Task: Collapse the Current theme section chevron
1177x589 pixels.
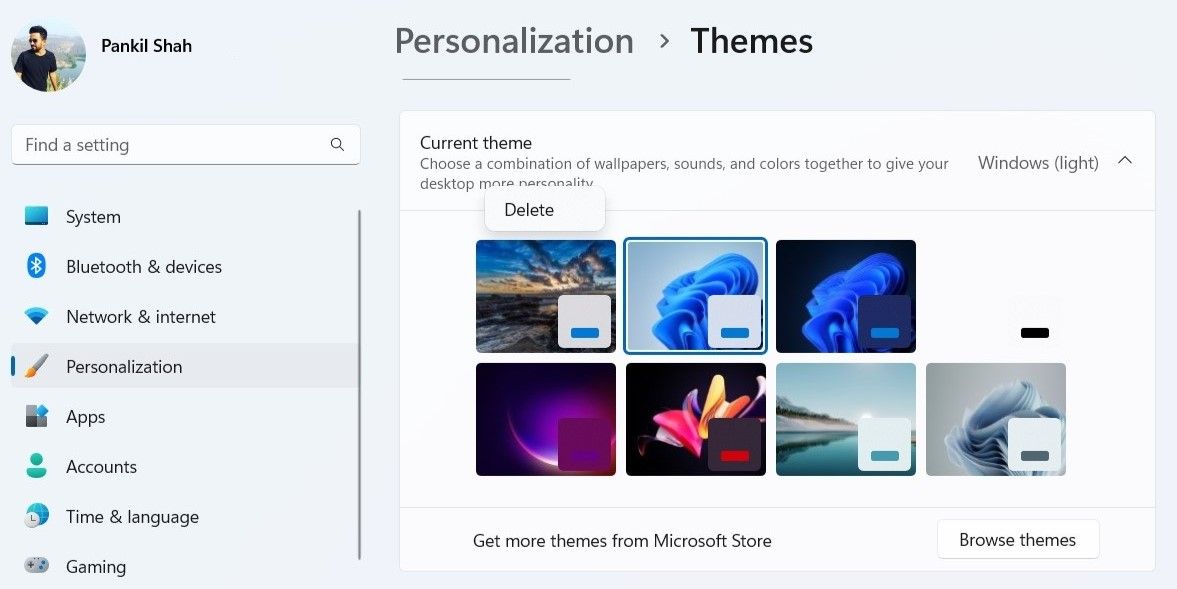Action: [1124, 161]
